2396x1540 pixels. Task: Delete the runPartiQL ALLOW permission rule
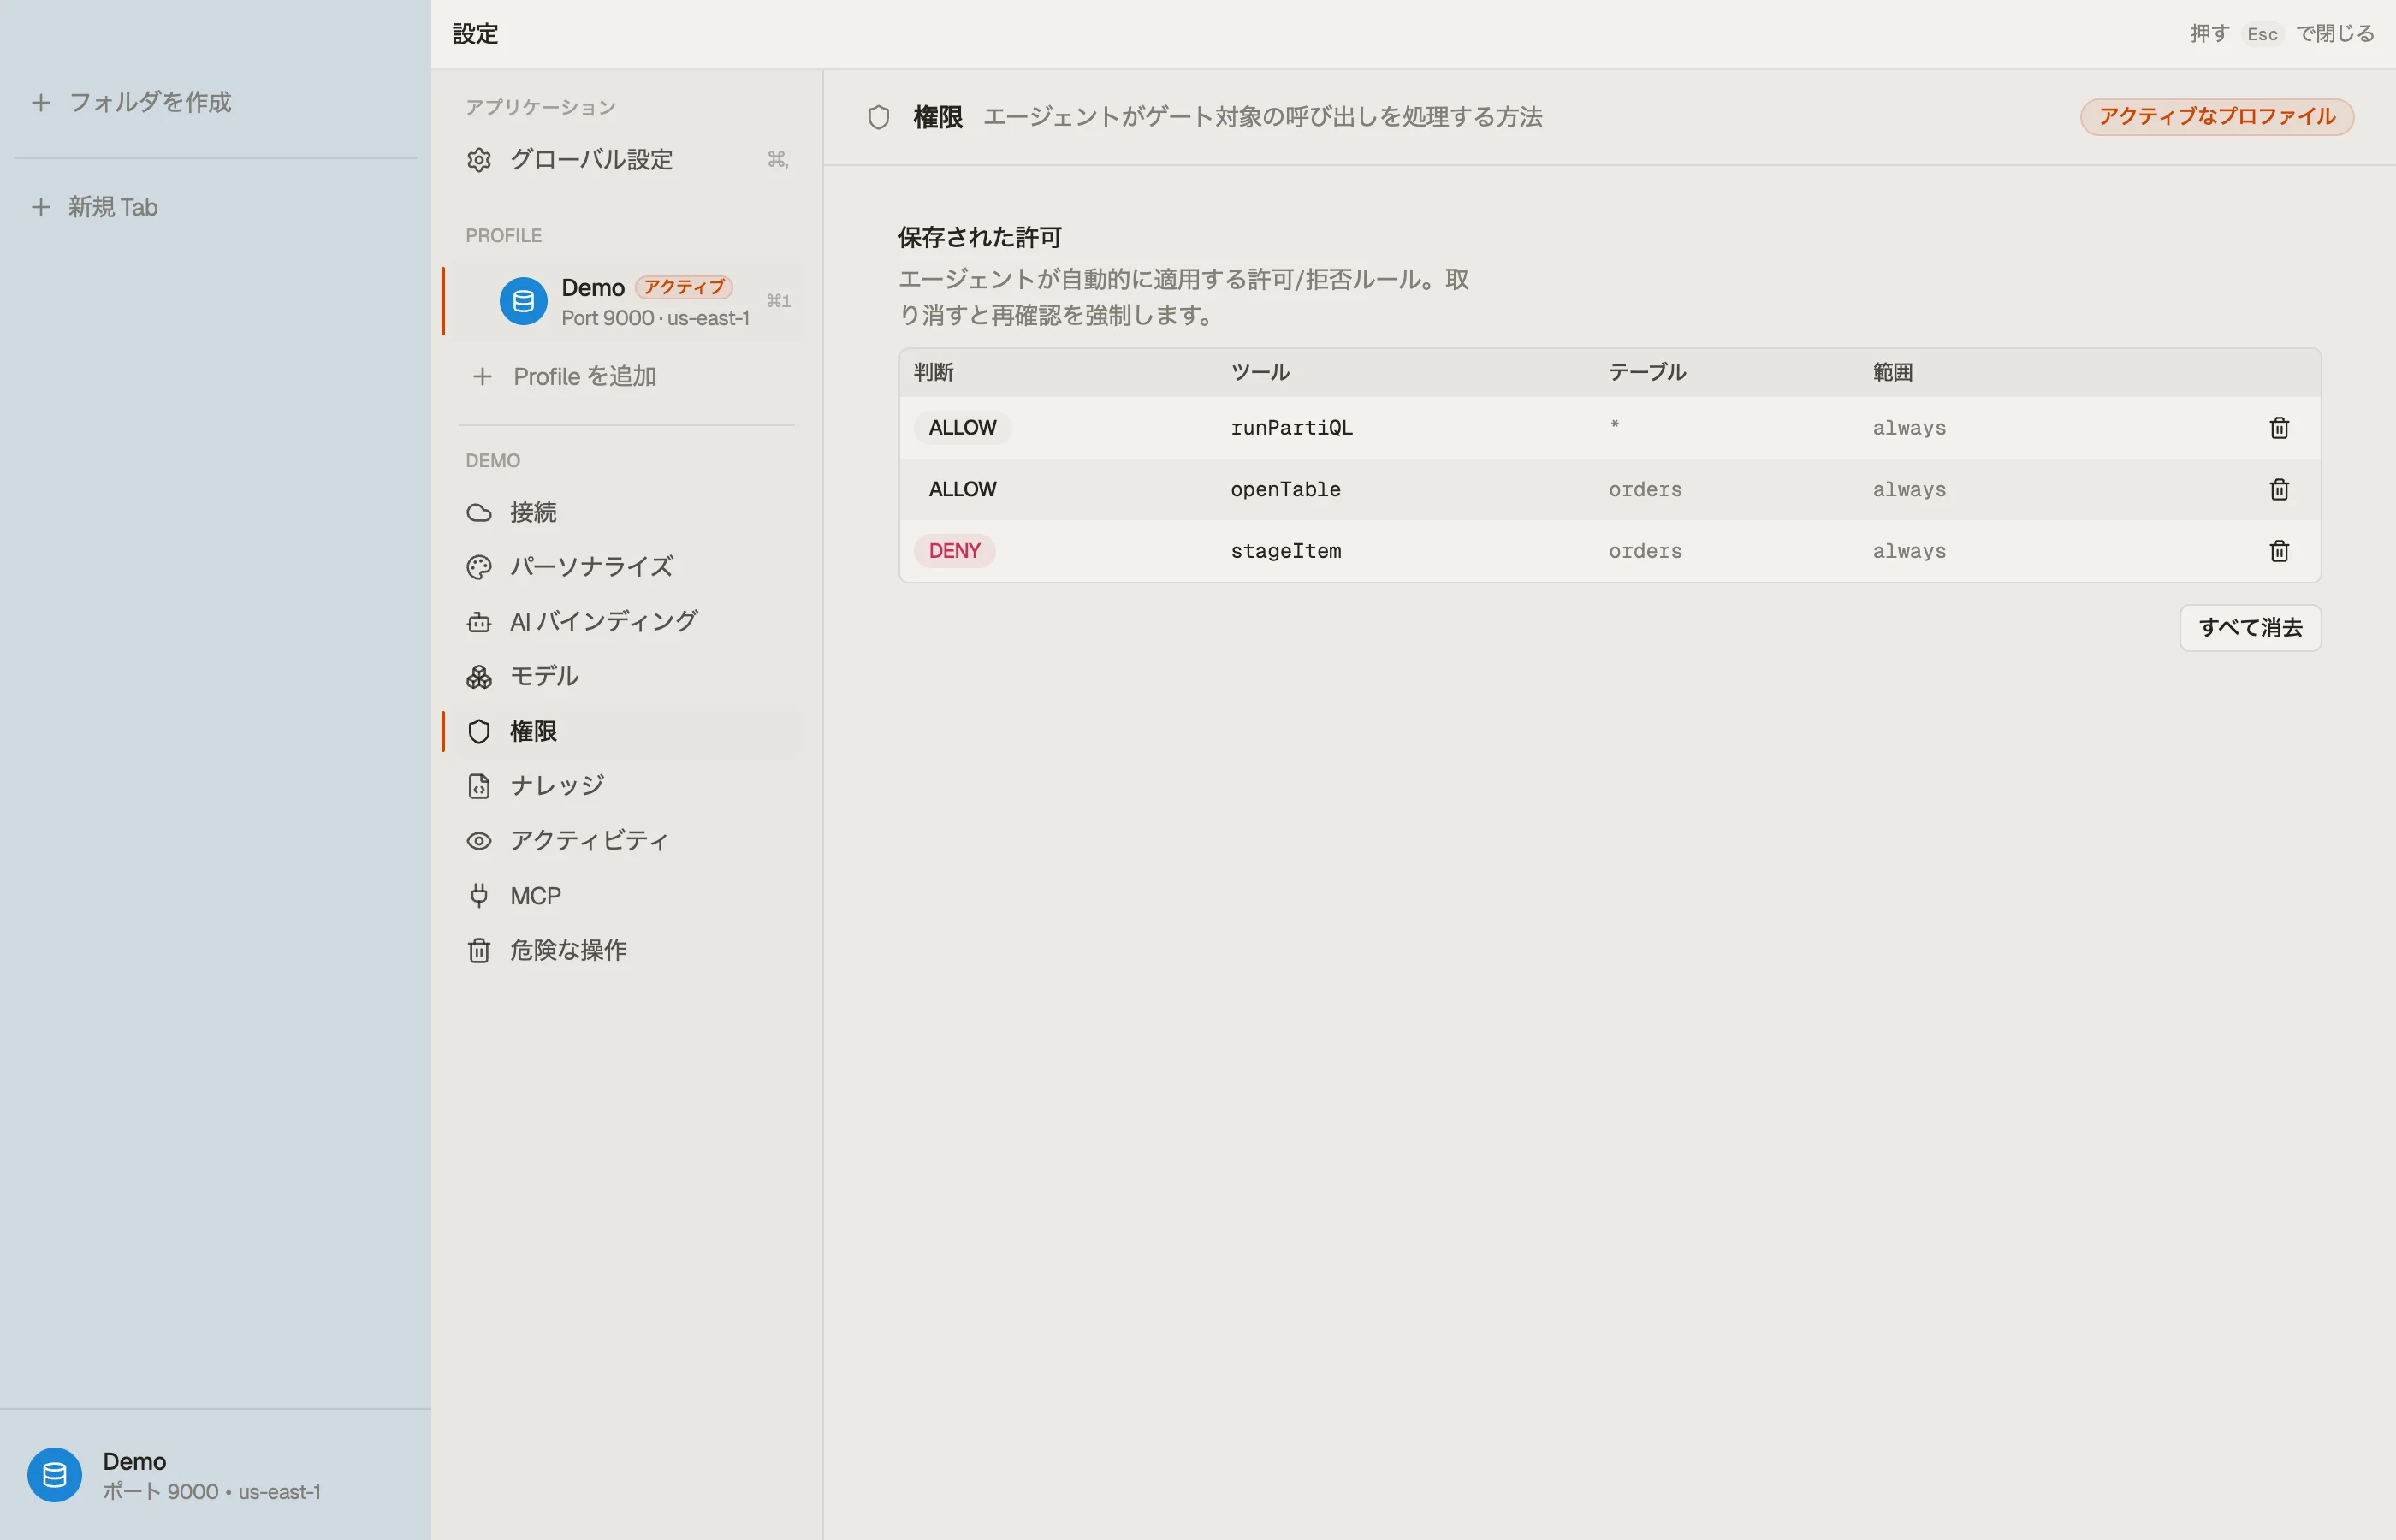(x=2279, y=428)
